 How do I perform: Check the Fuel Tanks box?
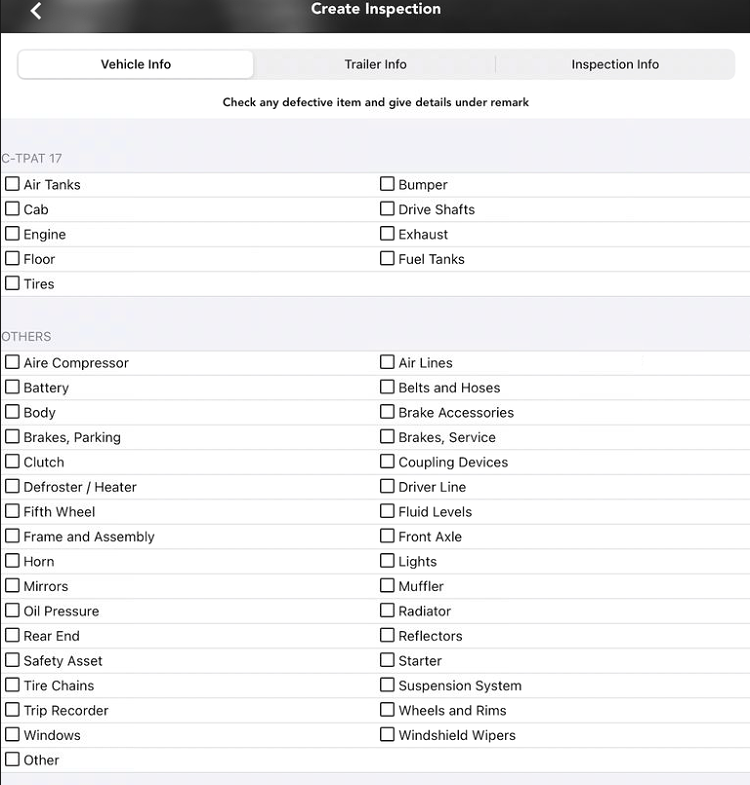[388, 259]
